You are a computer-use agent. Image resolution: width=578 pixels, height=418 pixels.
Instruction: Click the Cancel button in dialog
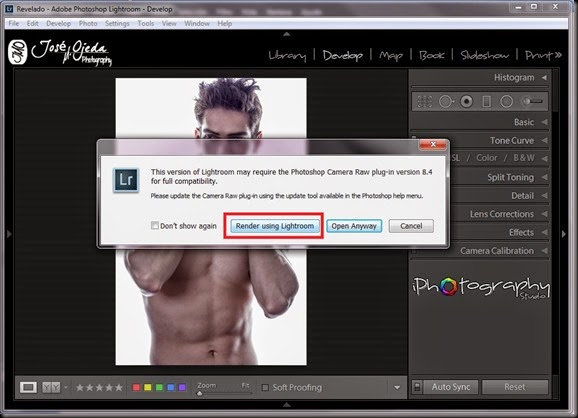(411, 226)
